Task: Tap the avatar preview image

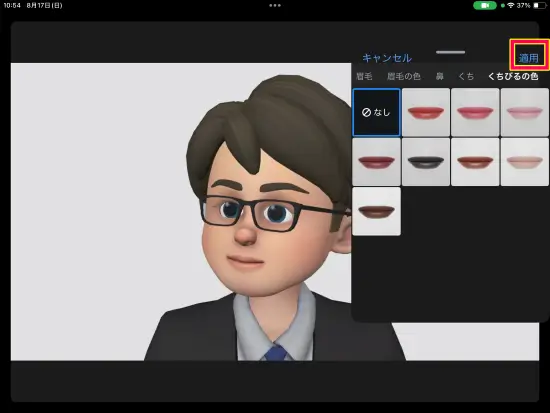Action: pos(181,212)
